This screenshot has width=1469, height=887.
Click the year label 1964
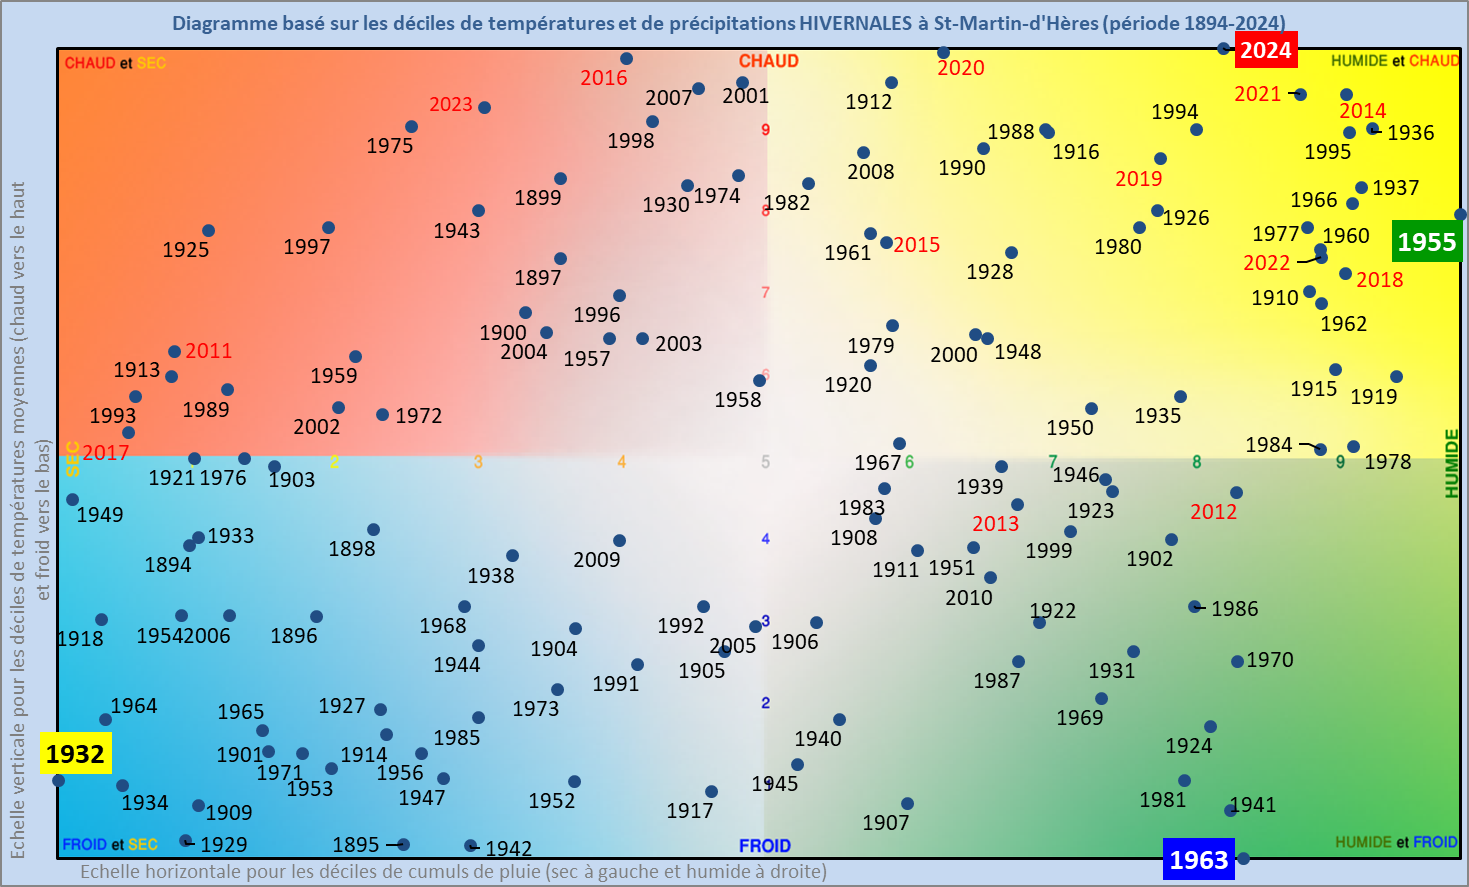click(x=134, y=706)
